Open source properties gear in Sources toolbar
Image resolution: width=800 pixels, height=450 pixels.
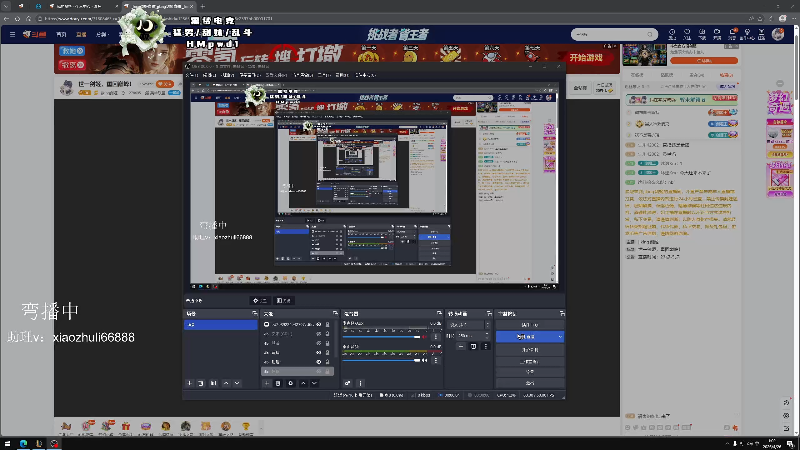(x=291, y=383)
